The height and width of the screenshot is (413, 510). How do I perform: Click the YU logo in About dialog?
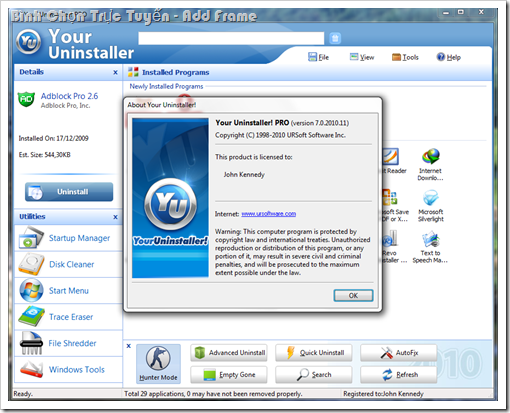(x=171, y=205)
